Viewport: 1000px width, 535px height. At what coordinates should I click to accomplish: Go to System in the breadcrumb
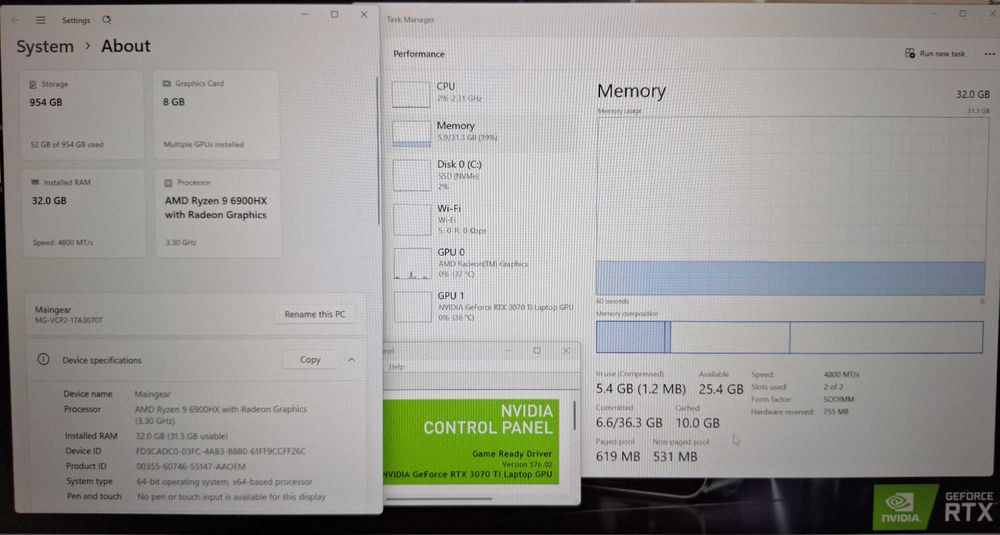point(45,47)
